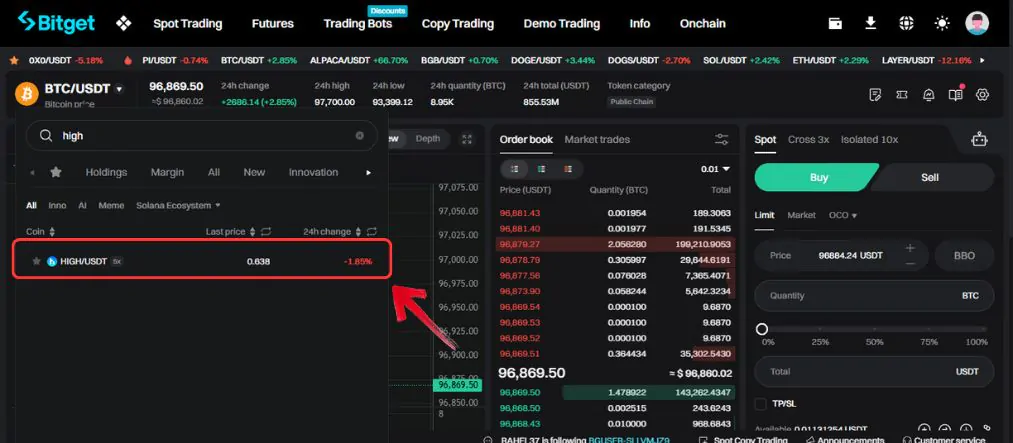Open the Futures menu
This screenshot has width=1013, height=443.
pos(273,24)
